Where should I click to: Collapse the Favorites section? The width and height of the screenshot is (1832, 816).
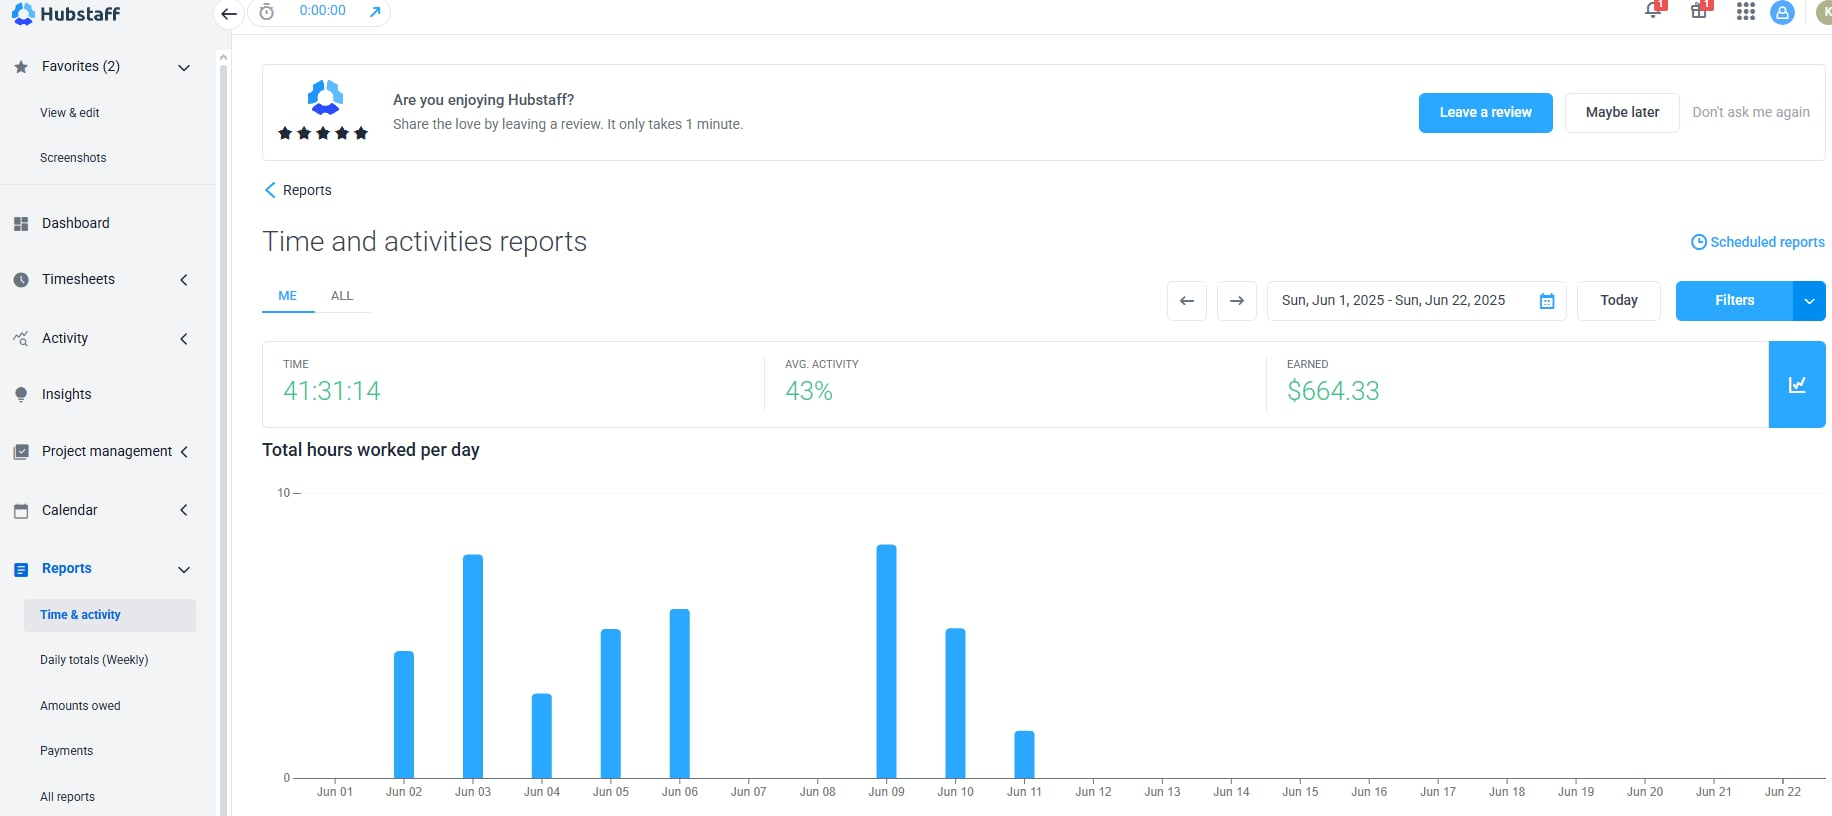click(x=184, y=67)
